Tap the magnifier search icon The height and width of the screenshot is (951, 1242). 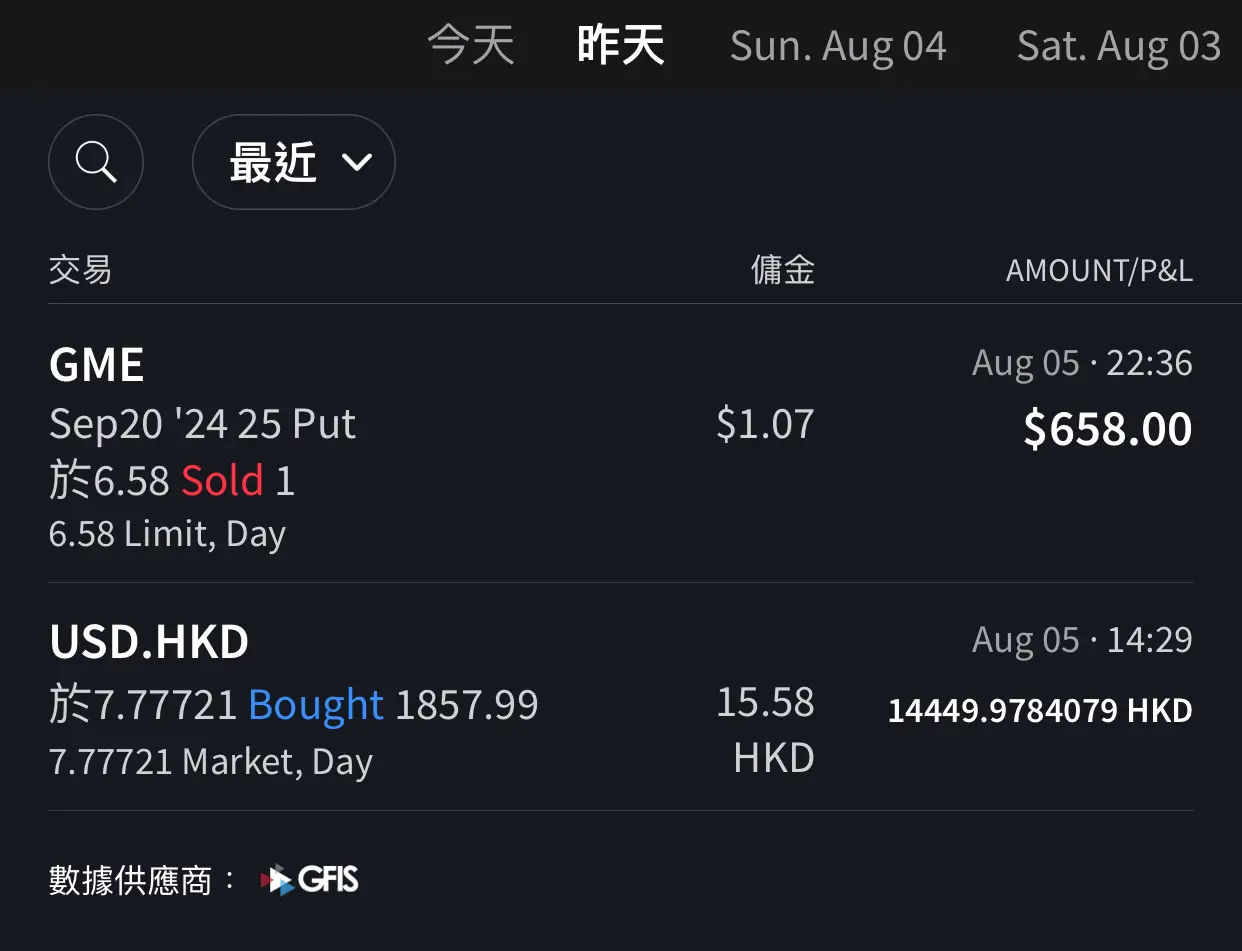96,162
